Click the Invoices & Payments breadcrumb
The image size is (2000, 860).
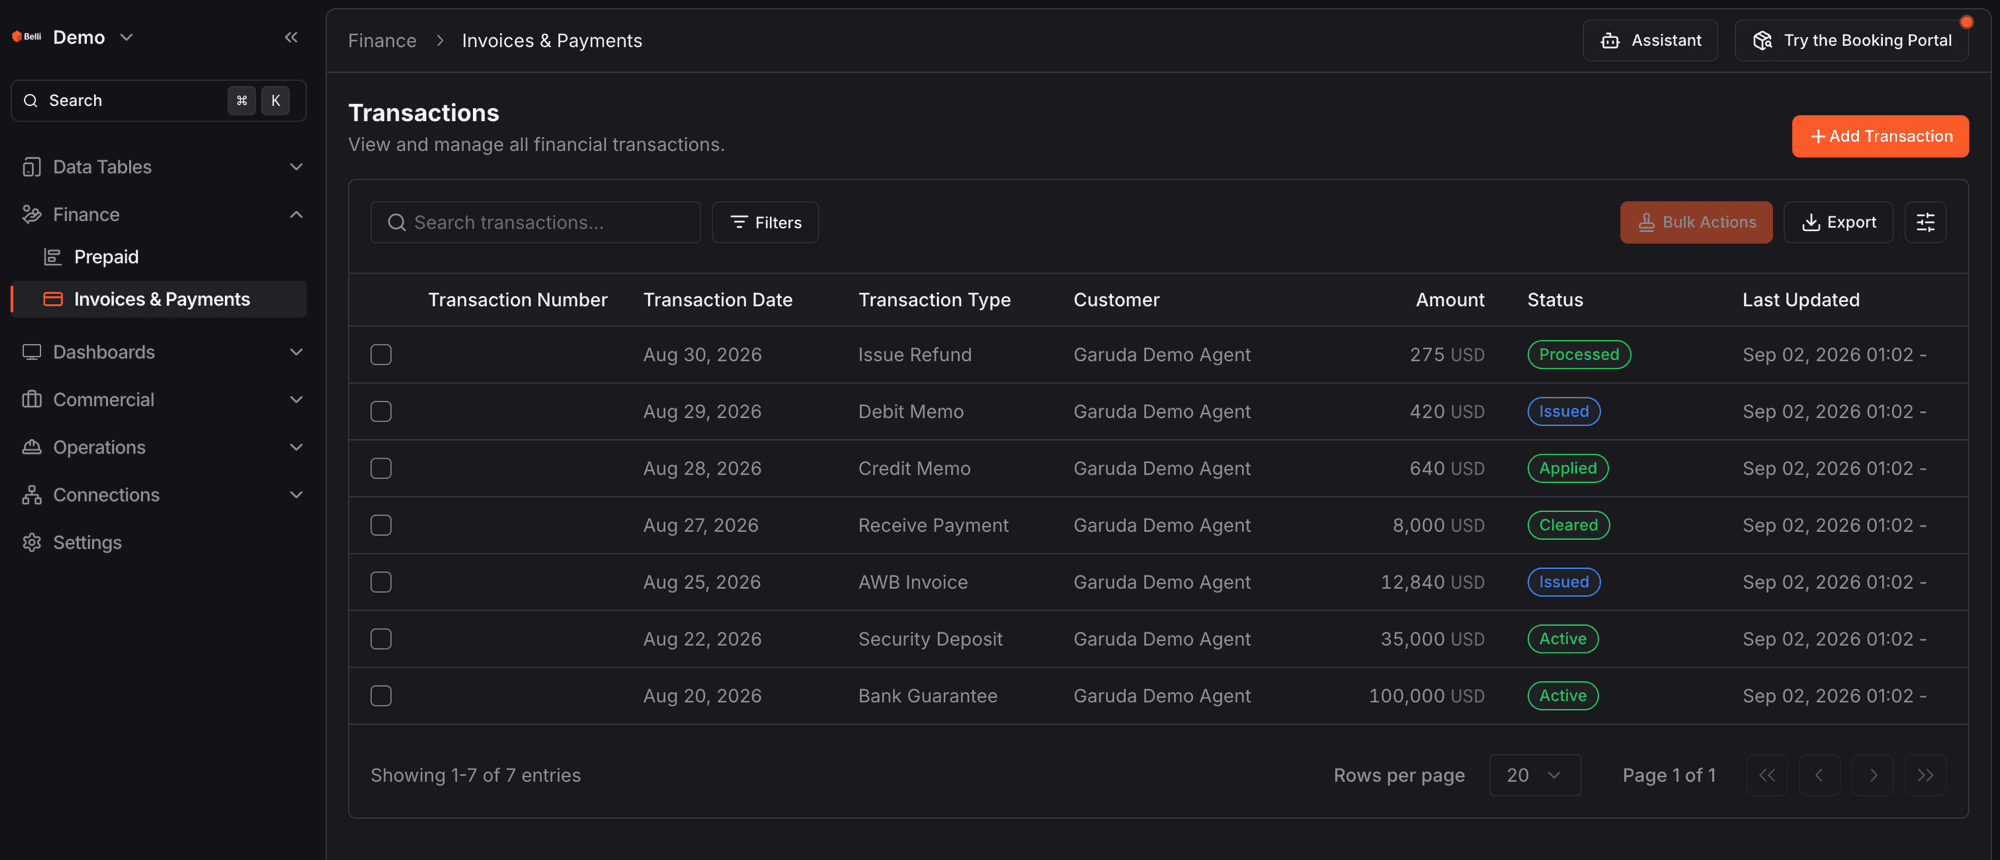click(x=552, y=41)
